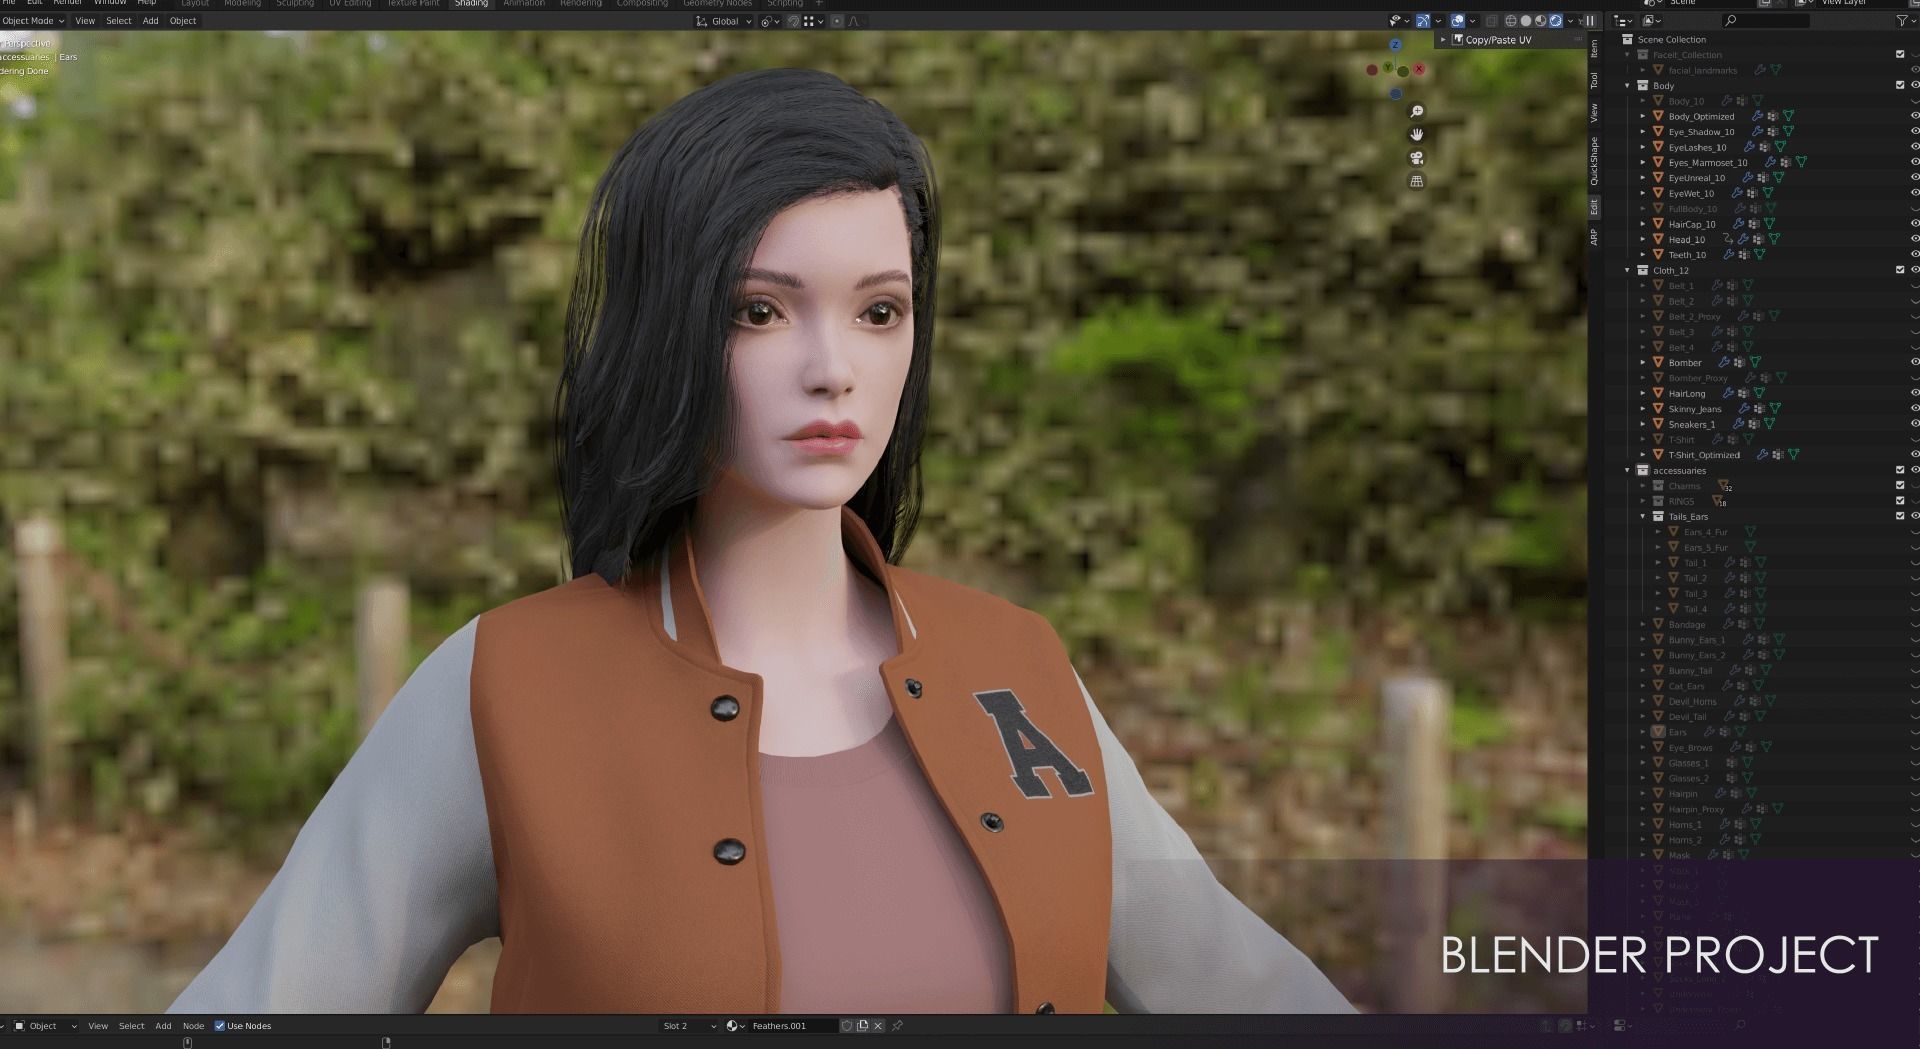
Task: Open Global transform orientation dropdown
Action: (x=724, y=21)
